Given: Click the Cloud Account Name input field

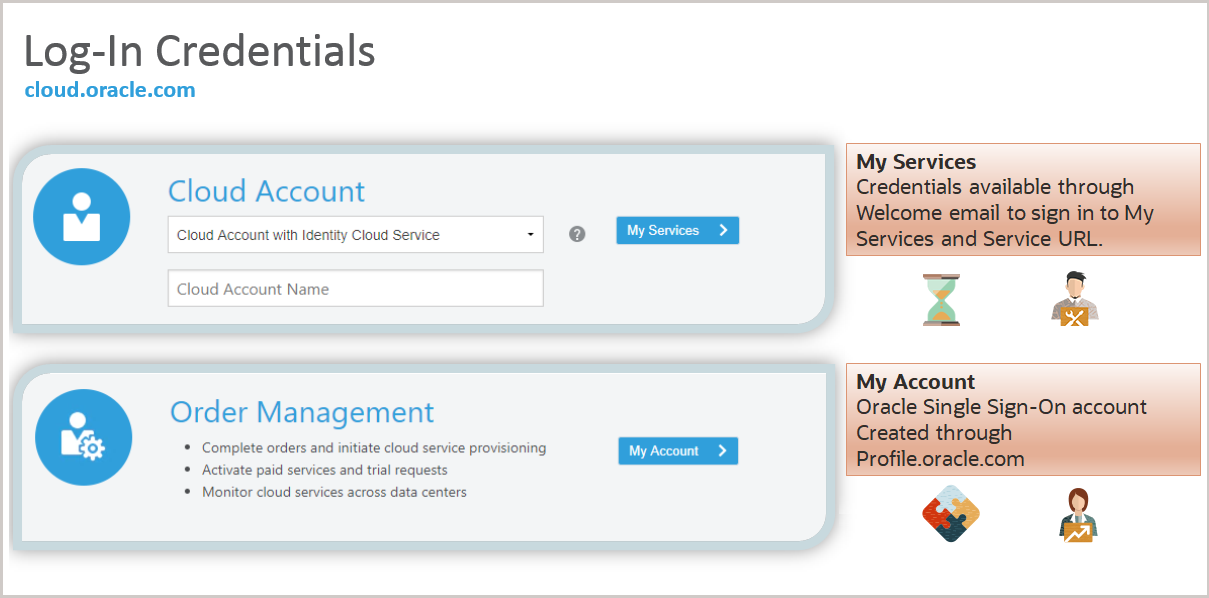Looking at the screenshot, I should tap(355, 288).
